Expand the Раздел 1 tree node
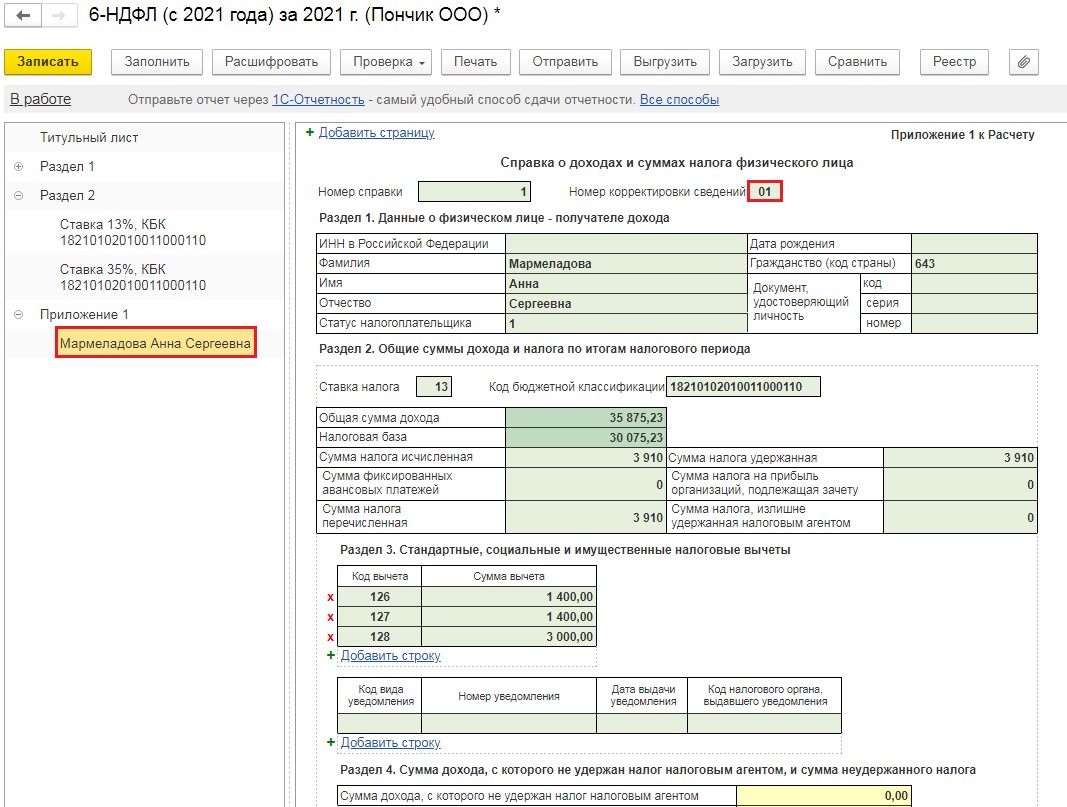 tap(18, 167)
